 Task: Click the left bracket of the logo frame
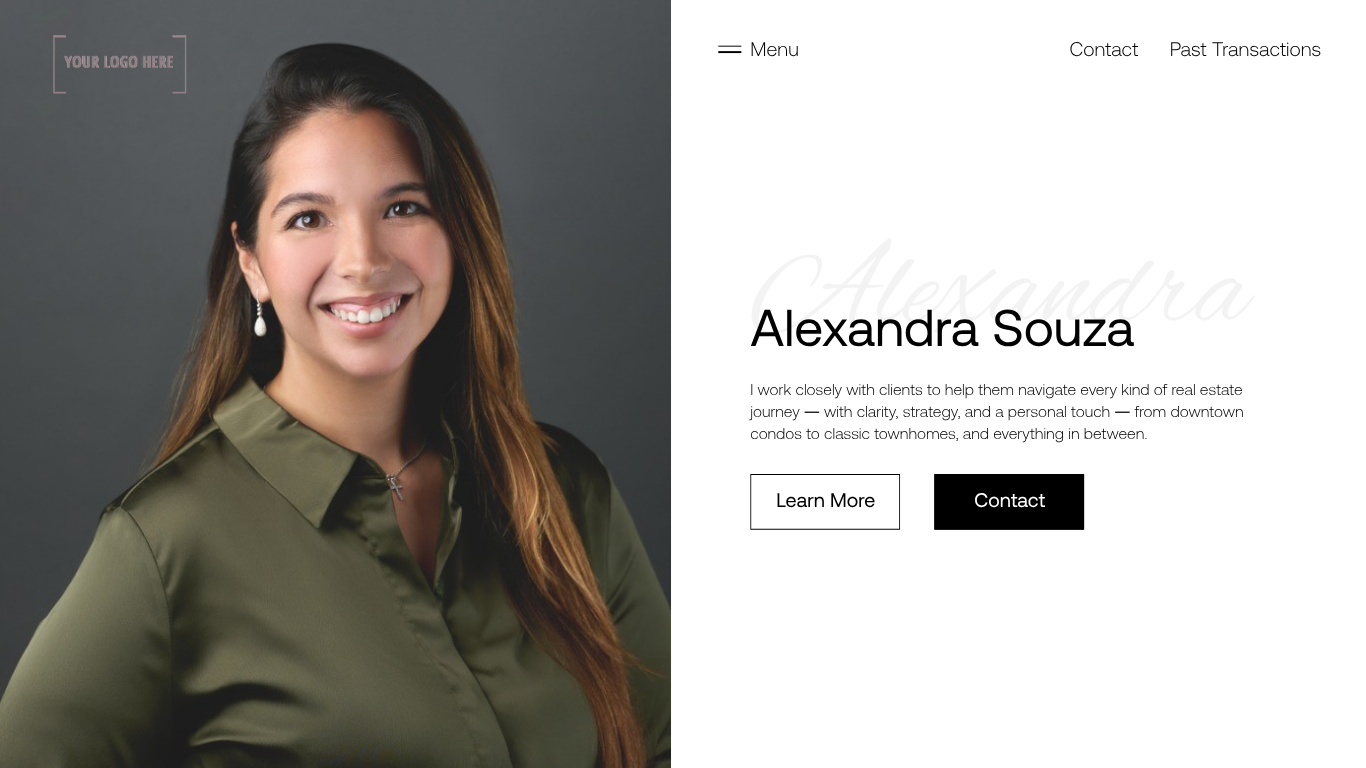coord(58,64)
